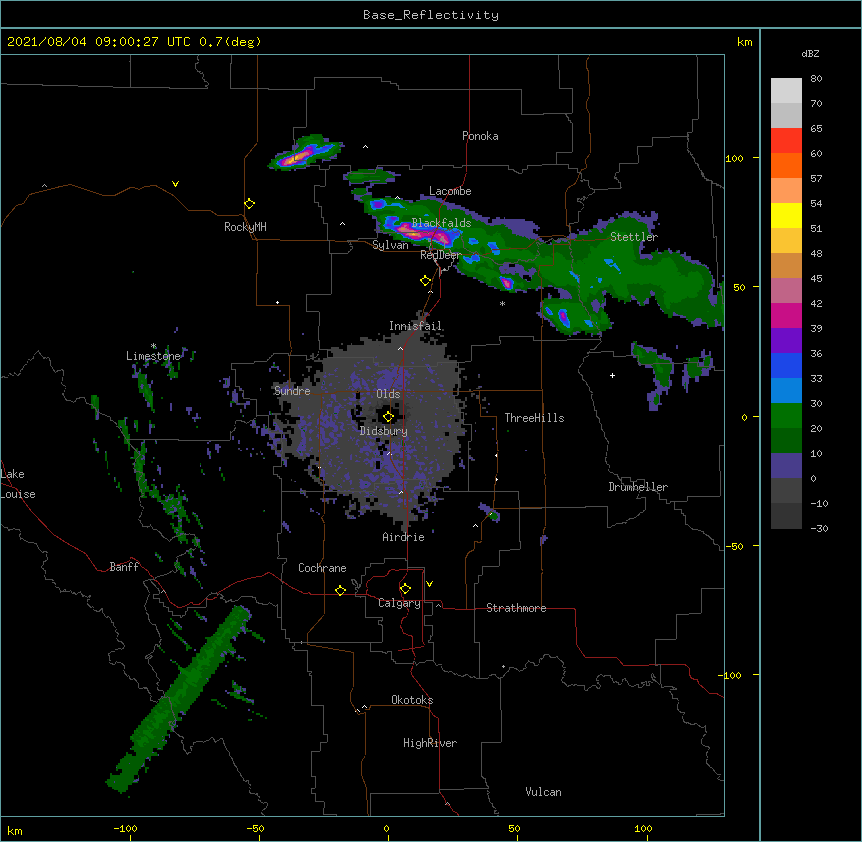
Task: Choose the light gray 80-70 dBZ legend swatch
Action: (x=786, y=91)
